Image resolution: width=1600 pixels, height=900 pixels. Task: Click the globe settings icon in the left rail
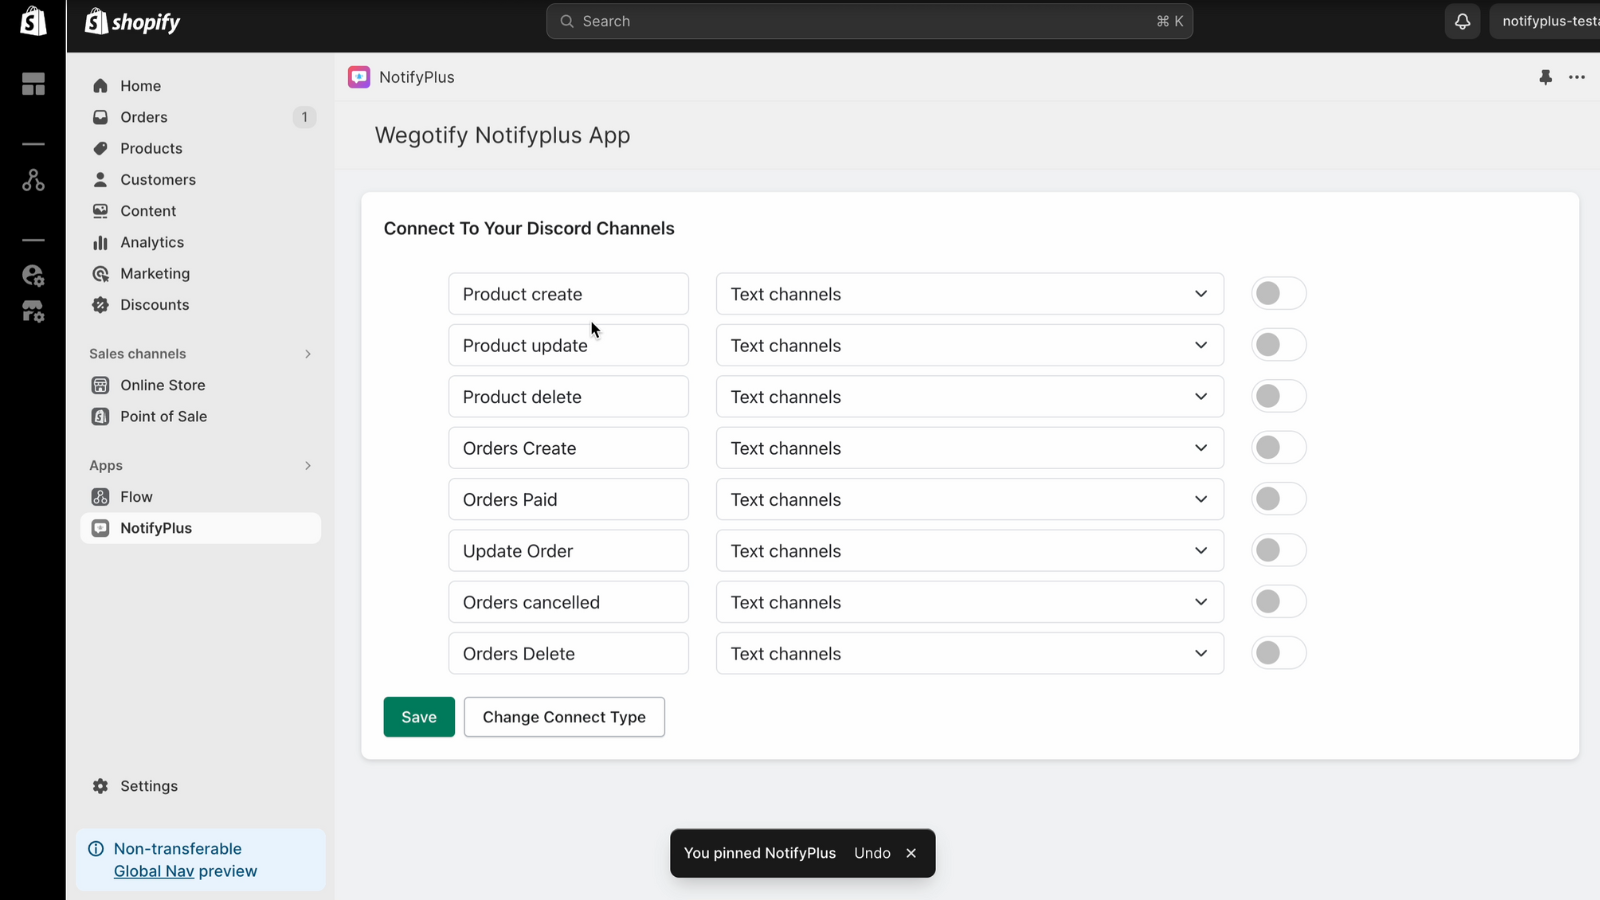point(33,275)
